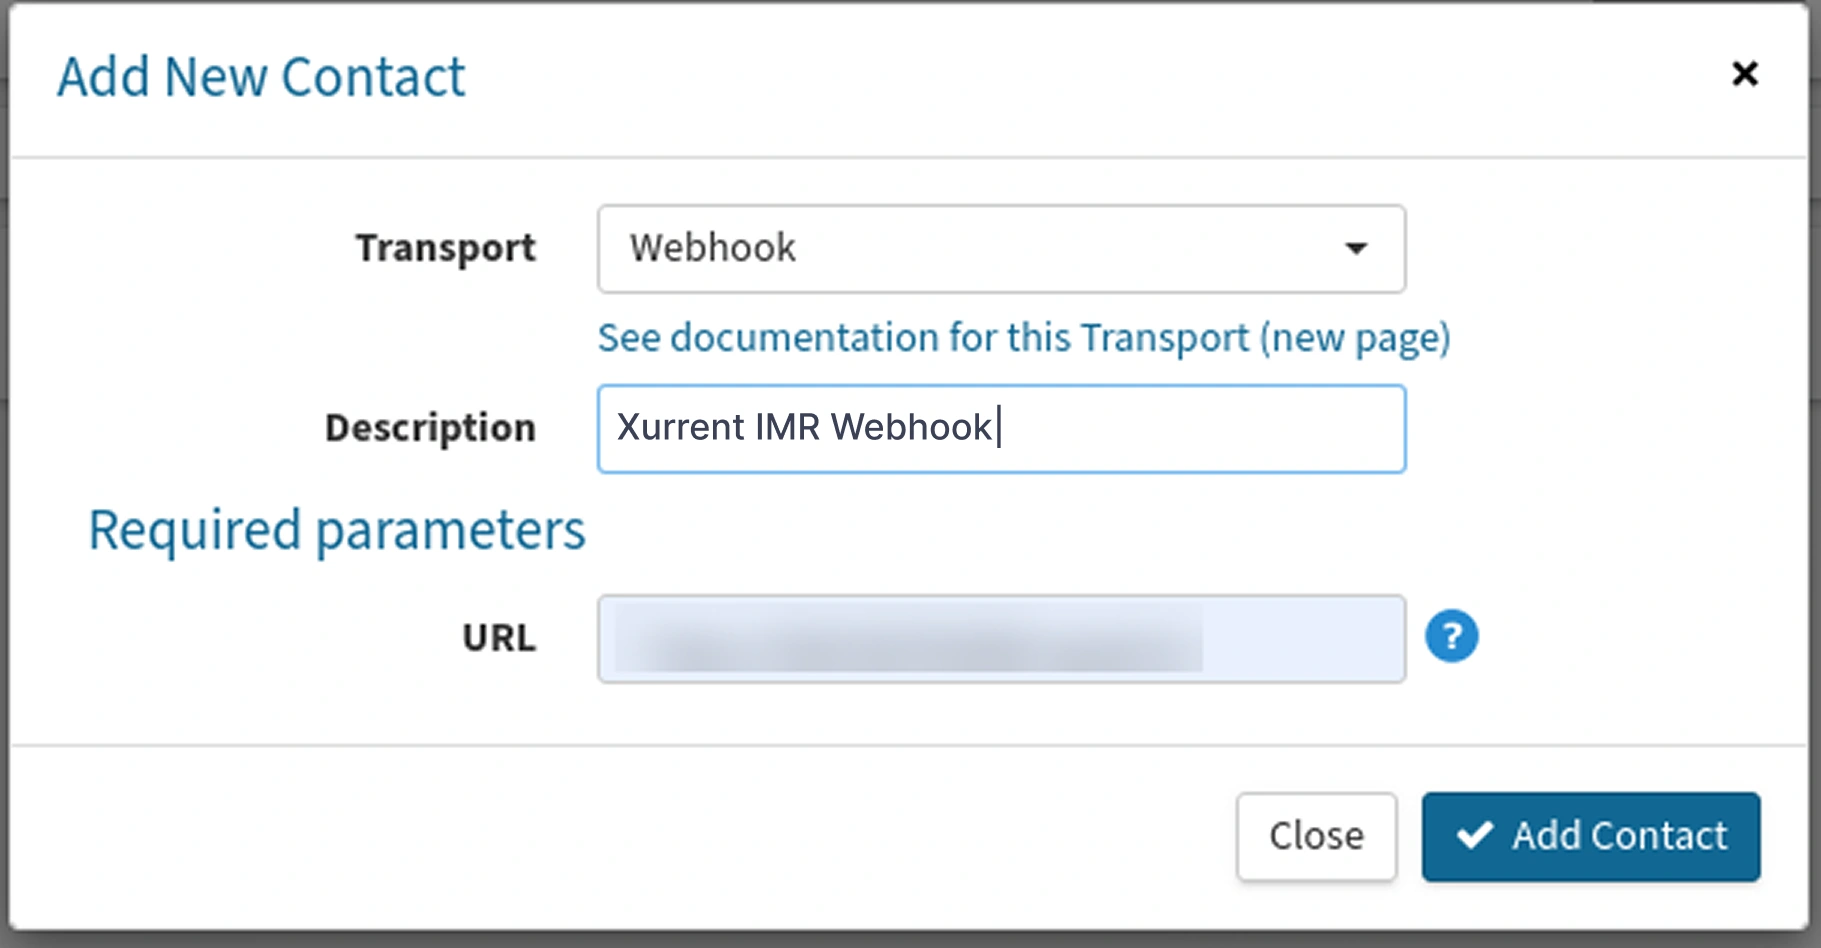Click the word Webhook in Description field
Screen dimensions: 1821x948
tap(911, 427)
